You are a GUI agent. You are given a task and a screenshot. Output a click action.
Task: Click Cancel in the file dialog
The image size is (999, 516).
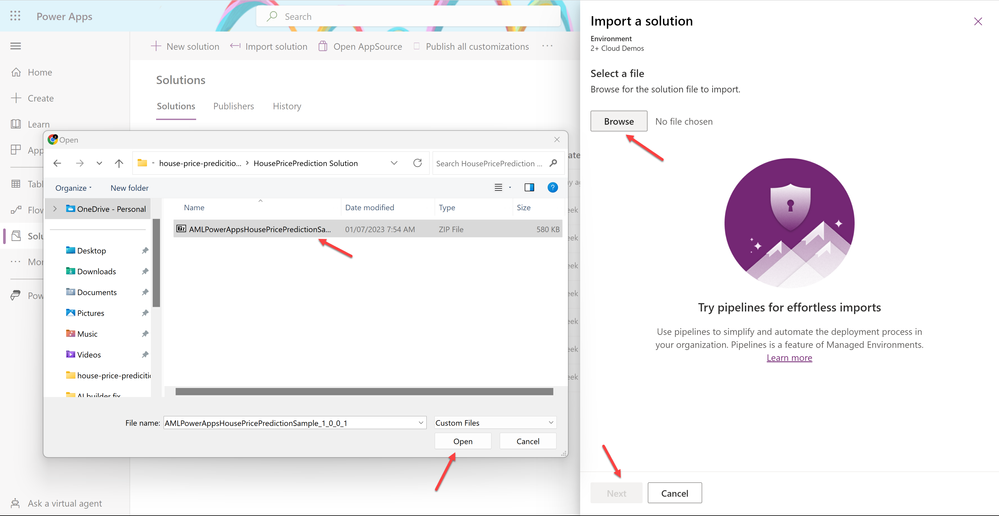528,441
